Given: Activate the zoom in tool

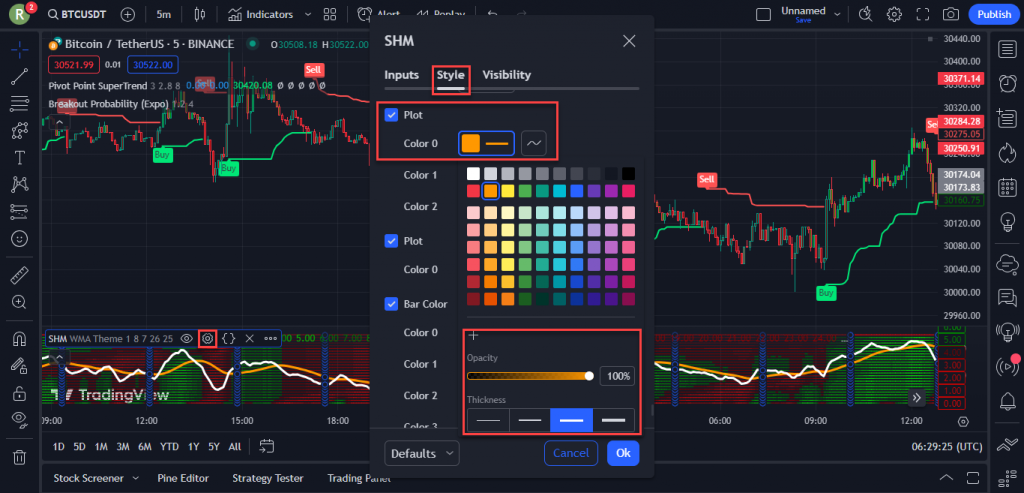Looking at the screenshot, I should coord(20,302).
